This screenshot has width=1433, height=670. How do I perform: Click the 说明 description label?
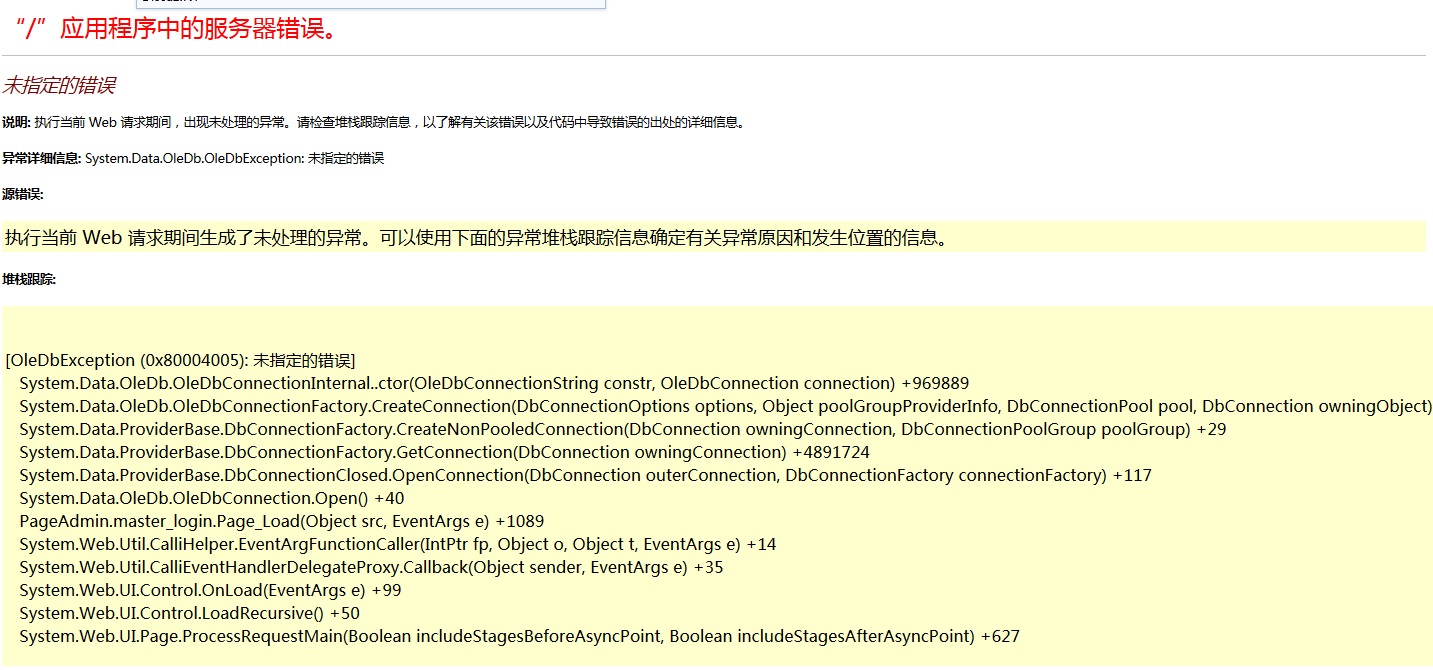pos(16,122)
